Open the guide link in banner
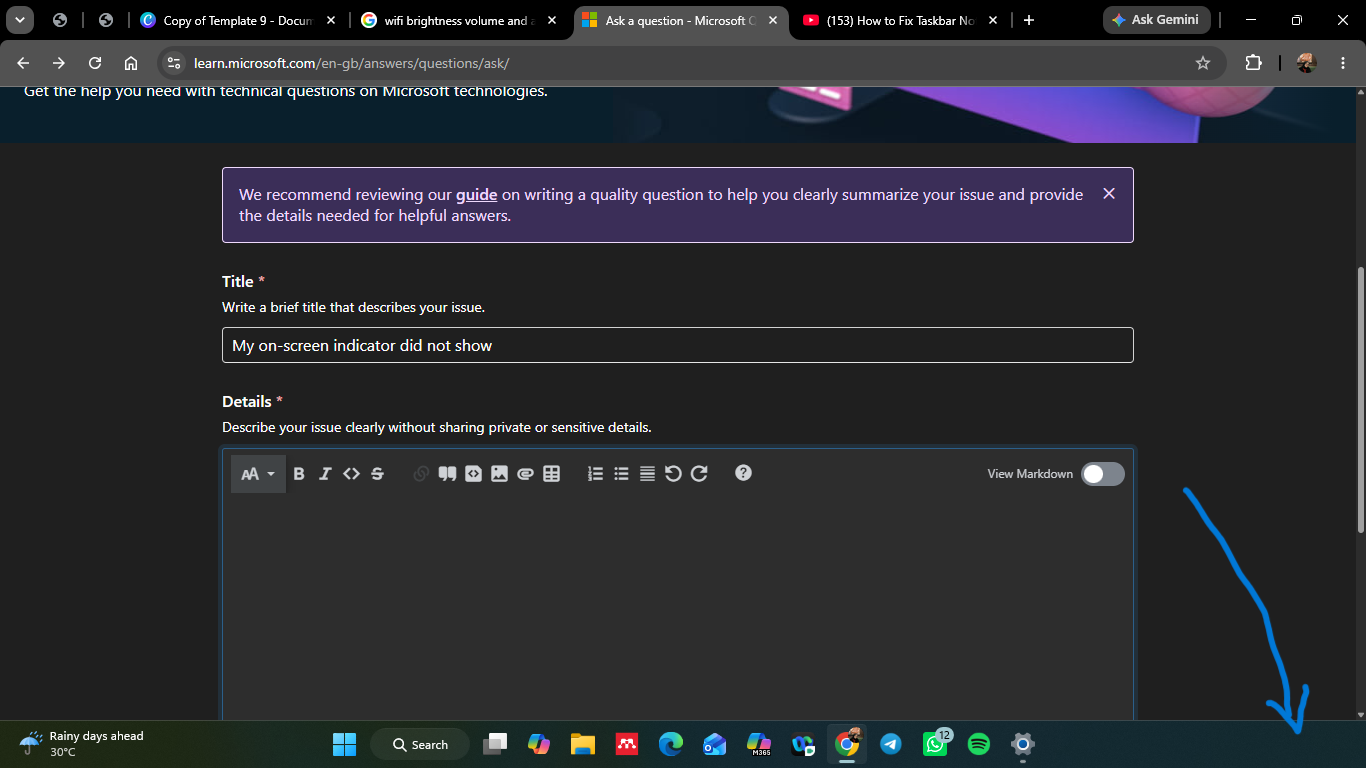 click(x=477, y=195)
